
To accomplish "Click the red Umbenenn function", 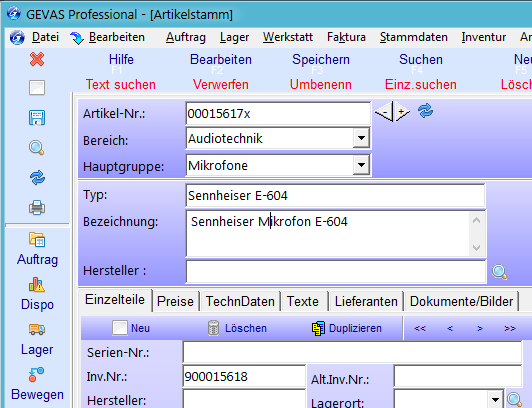I will pyautogui.click(x=321, y=84).
